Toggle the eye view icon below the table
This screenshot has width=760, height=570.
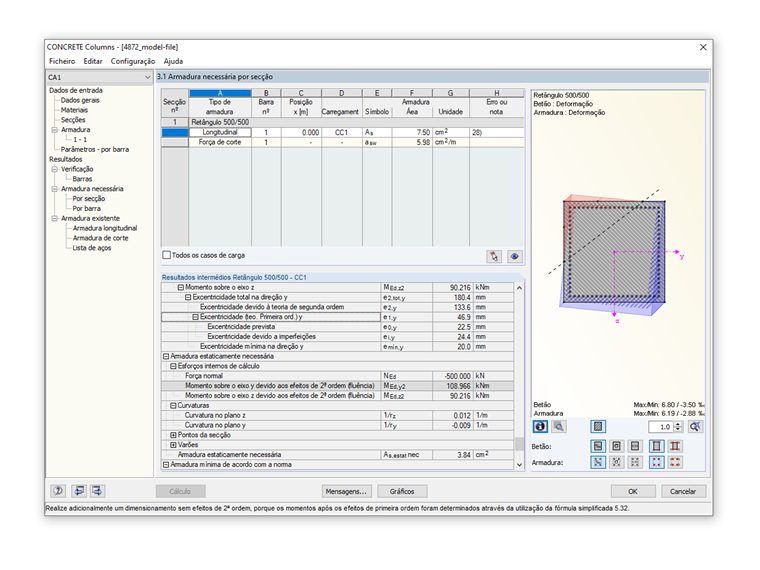[x=515, y=256]
